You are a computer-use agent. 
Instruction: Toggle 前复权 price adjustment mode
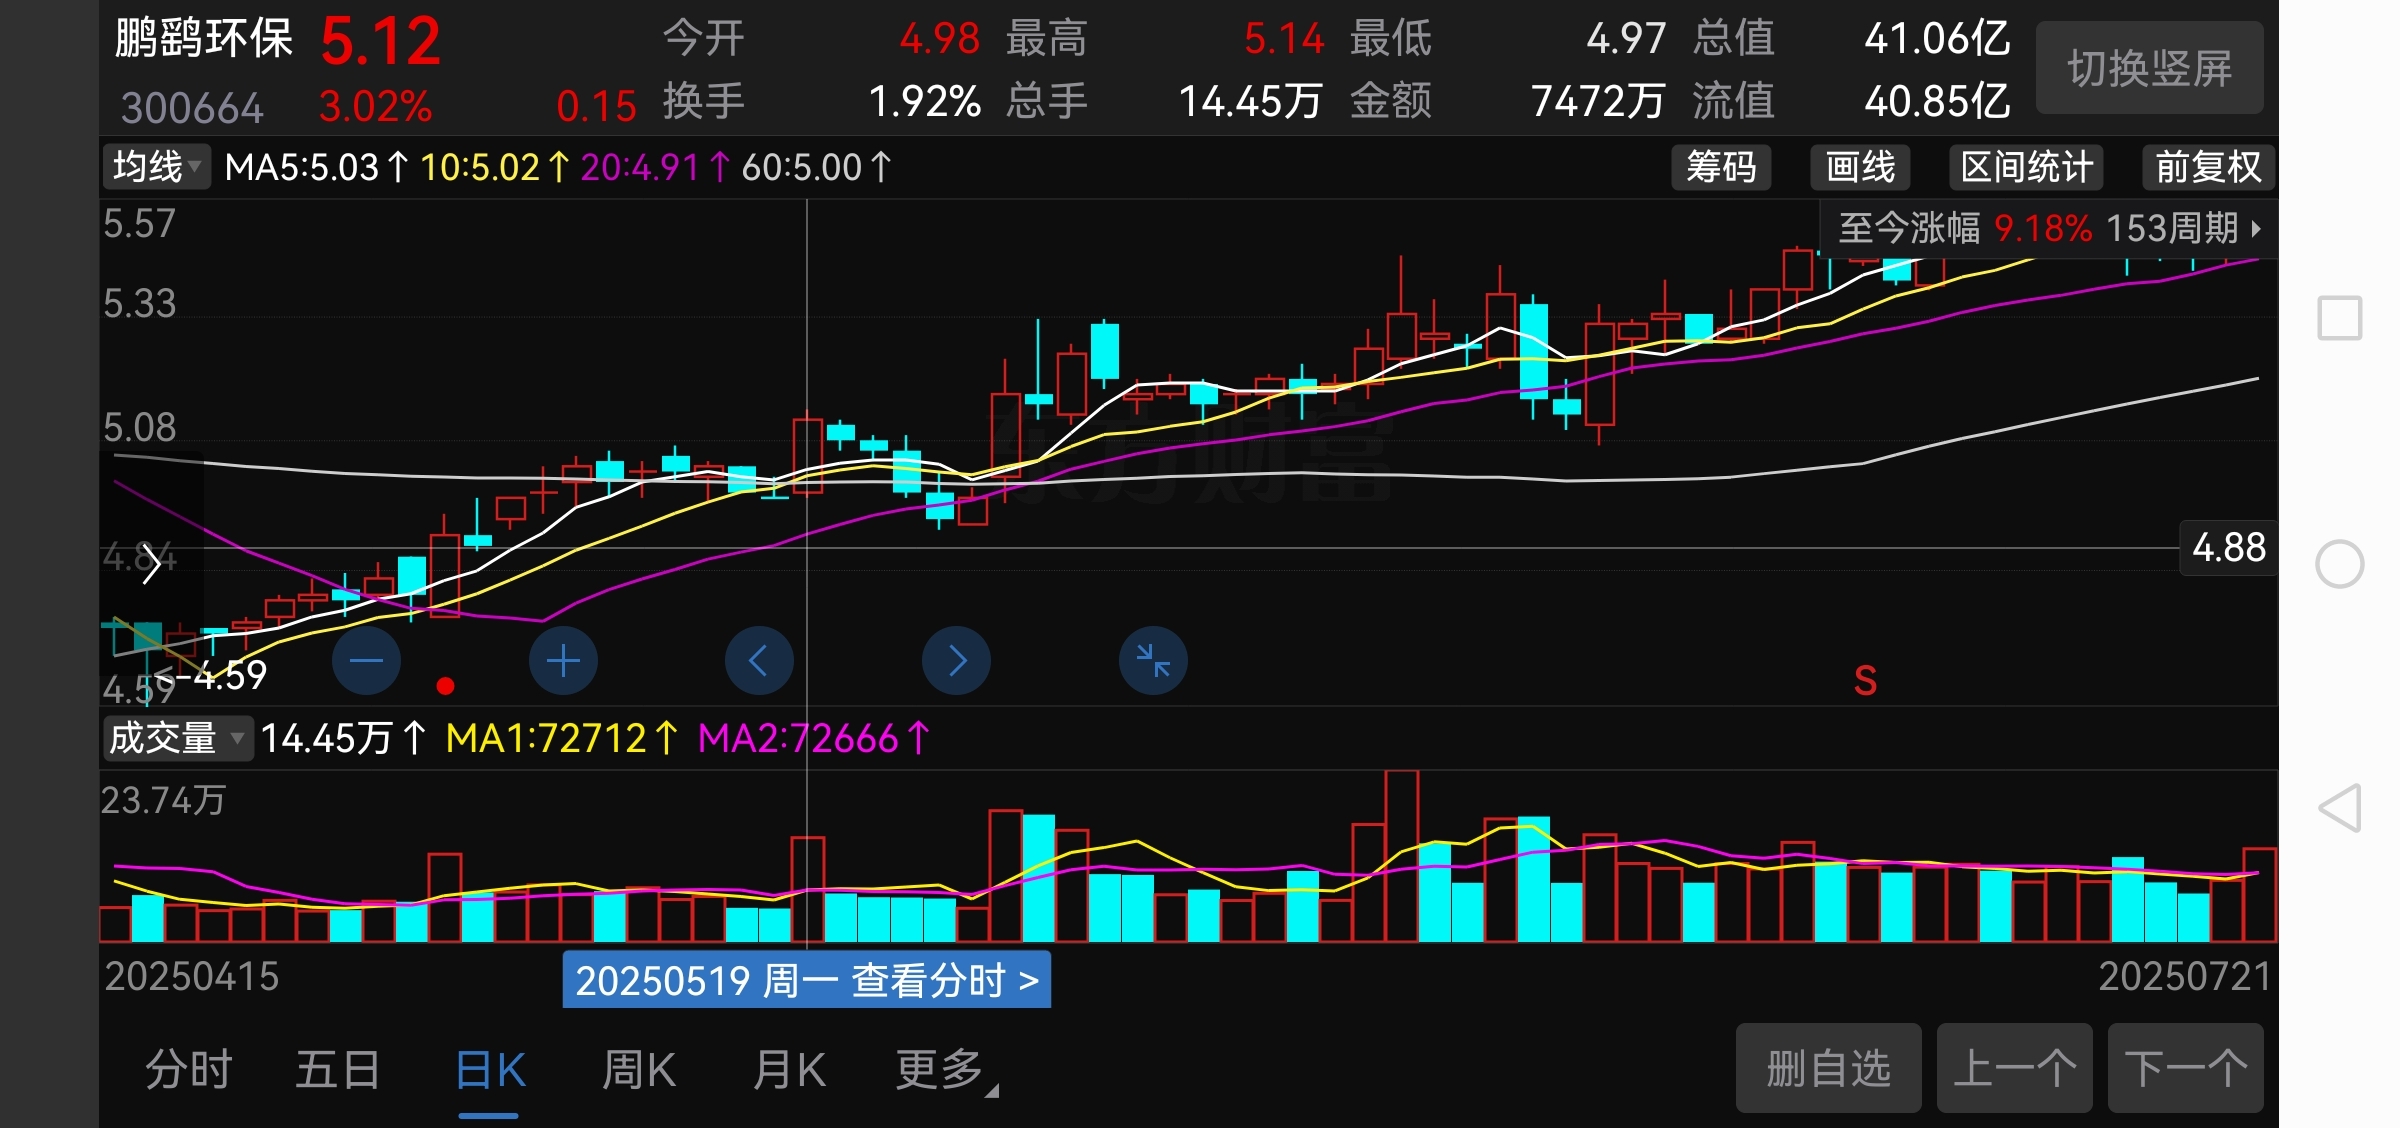point(2208,167)
